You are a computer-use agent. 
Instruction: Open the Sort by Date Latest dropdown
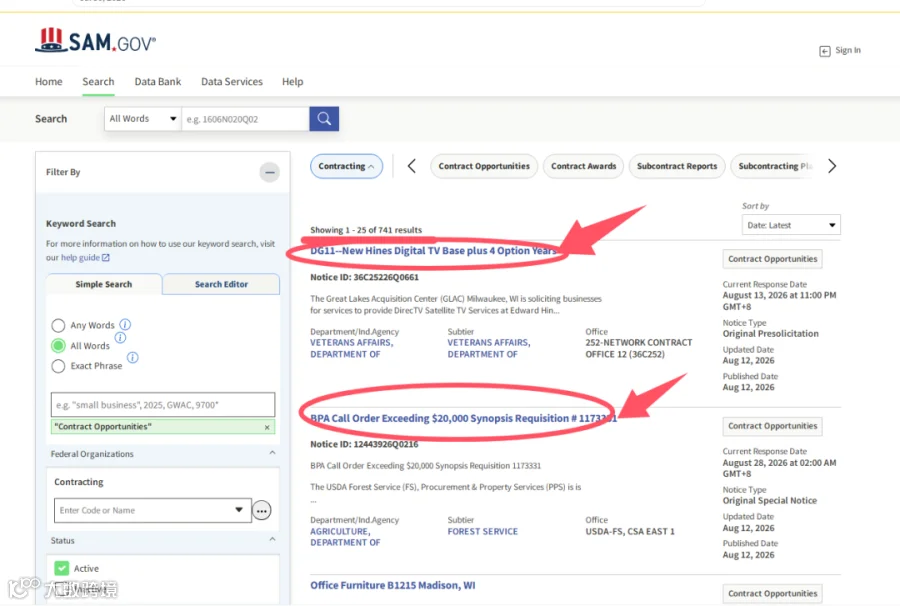(791, 225)
